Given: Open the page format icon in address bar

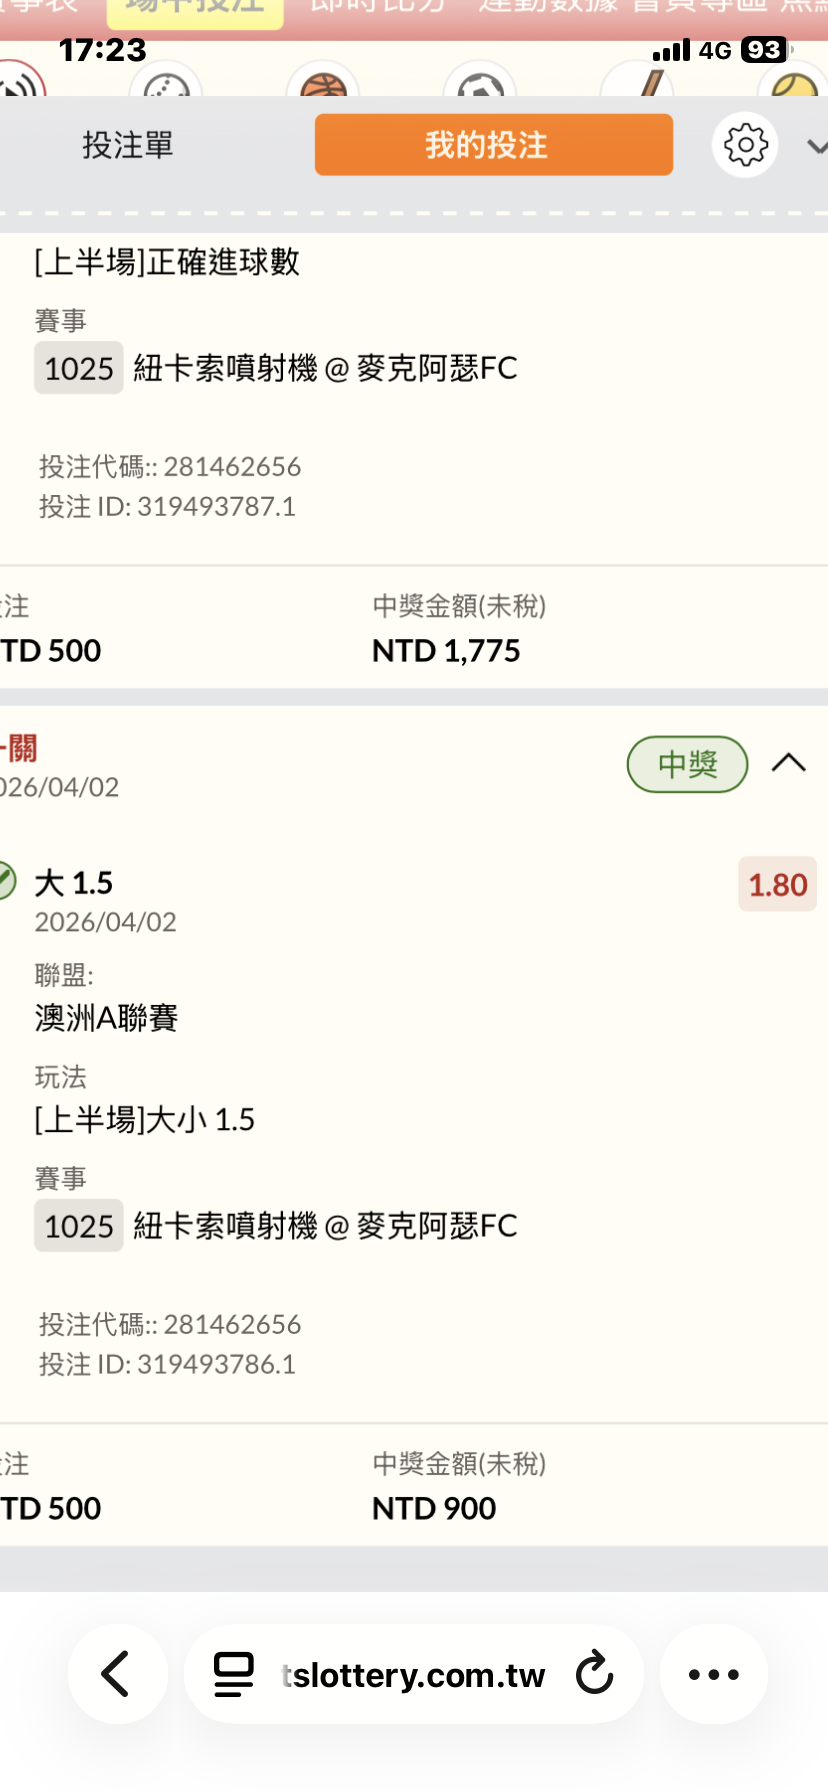Looking at the screenshot, I should [x=234, y=1674].
